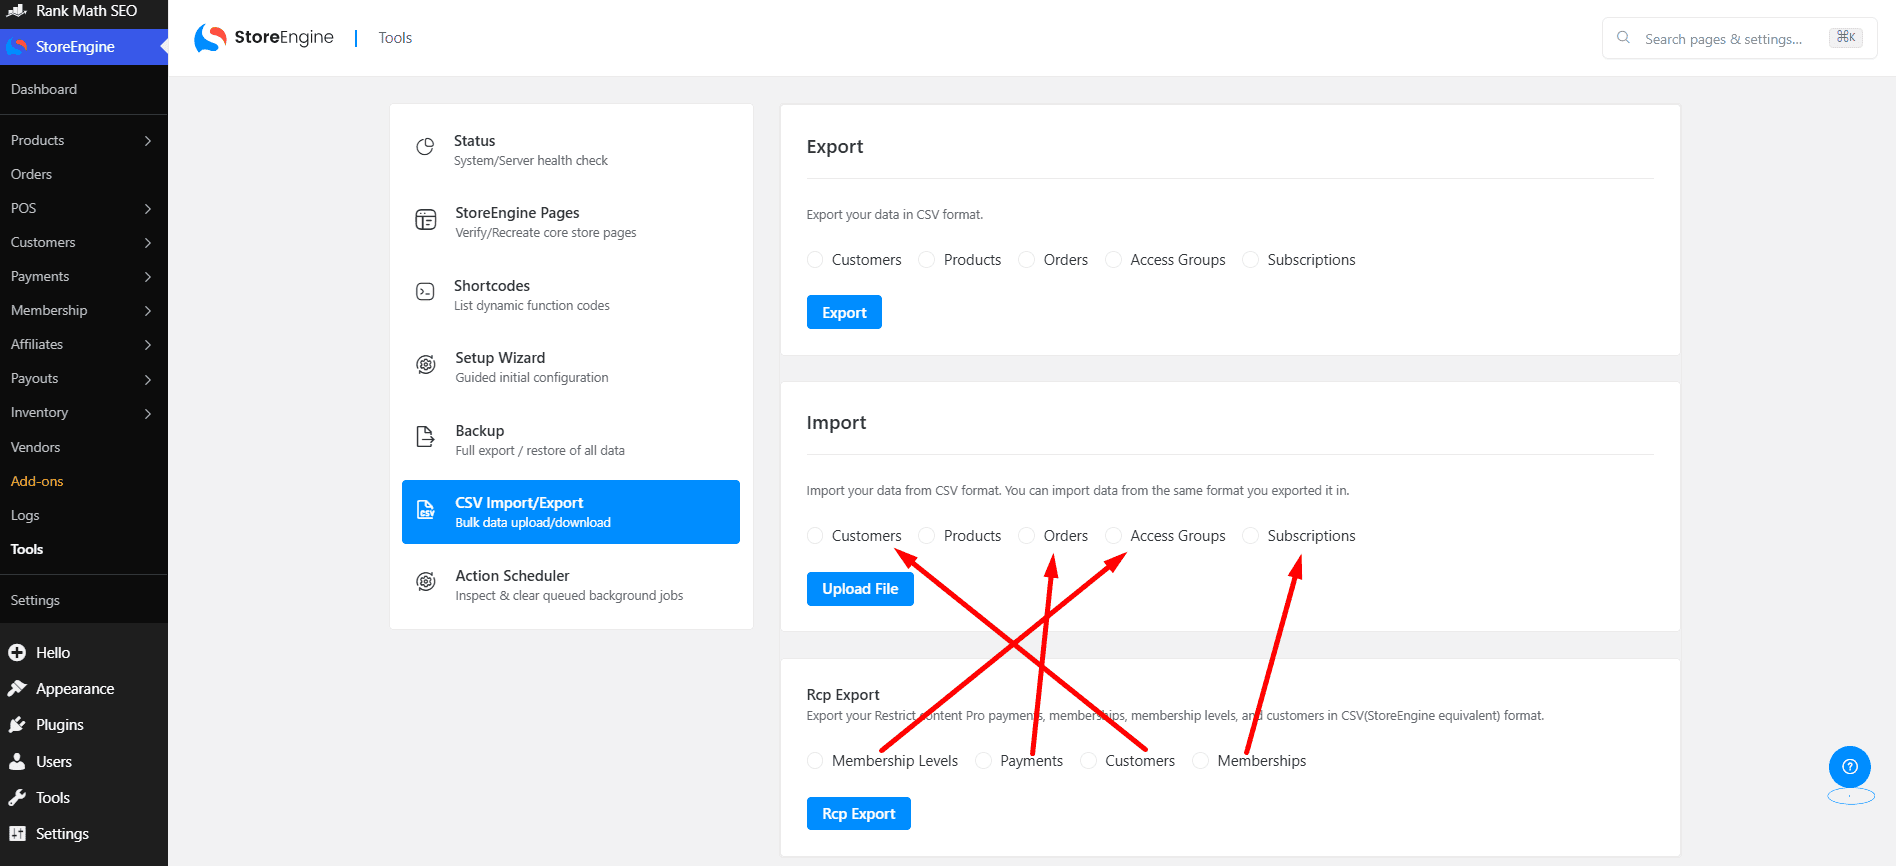The image size is (1896, 866).
Task: Click the Rank Math SEO icon in sidebar
Action: coord(17,11)
